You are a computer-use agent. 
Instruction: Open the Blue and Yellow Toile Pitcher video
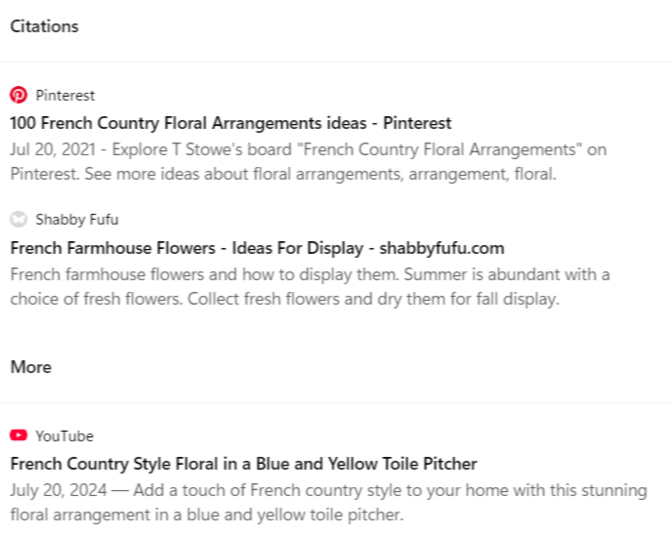(243, 464)
